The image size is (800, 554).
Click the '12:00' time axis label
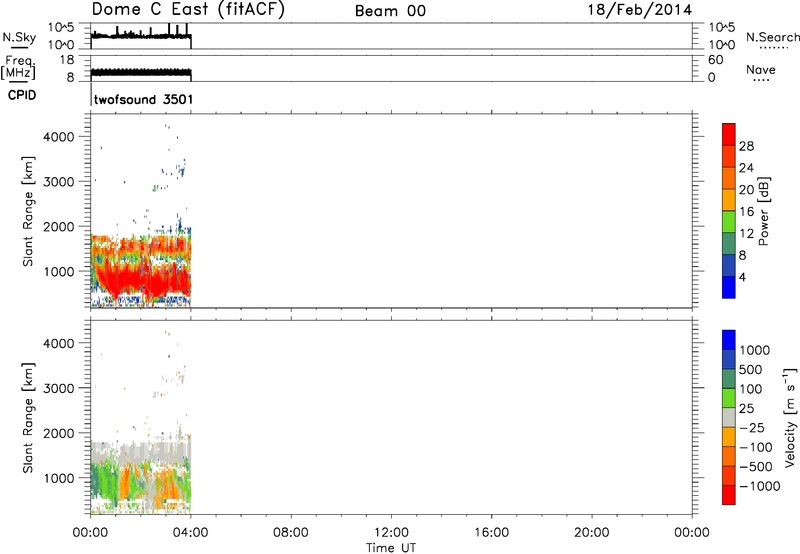click(391, 533)
